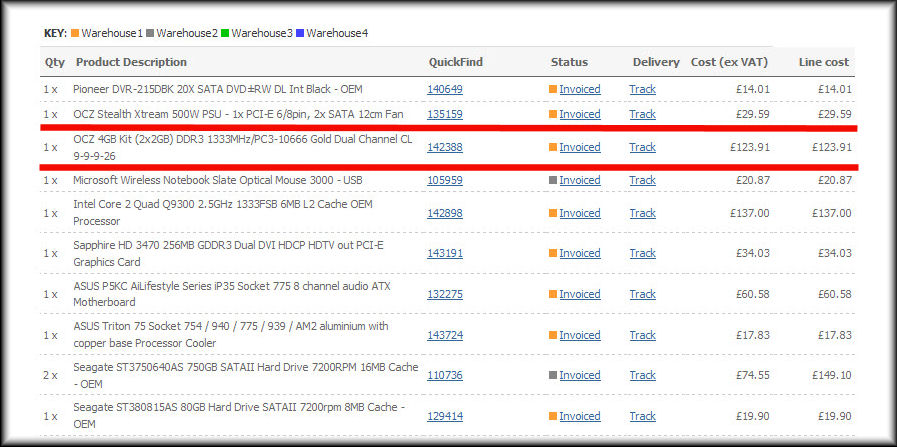The height and width of the screenshot is (447, 897).
Task: Select the OCZ 4GB Kit DDR3 product description
Action: pyautogui.click(x=243, y=147)
